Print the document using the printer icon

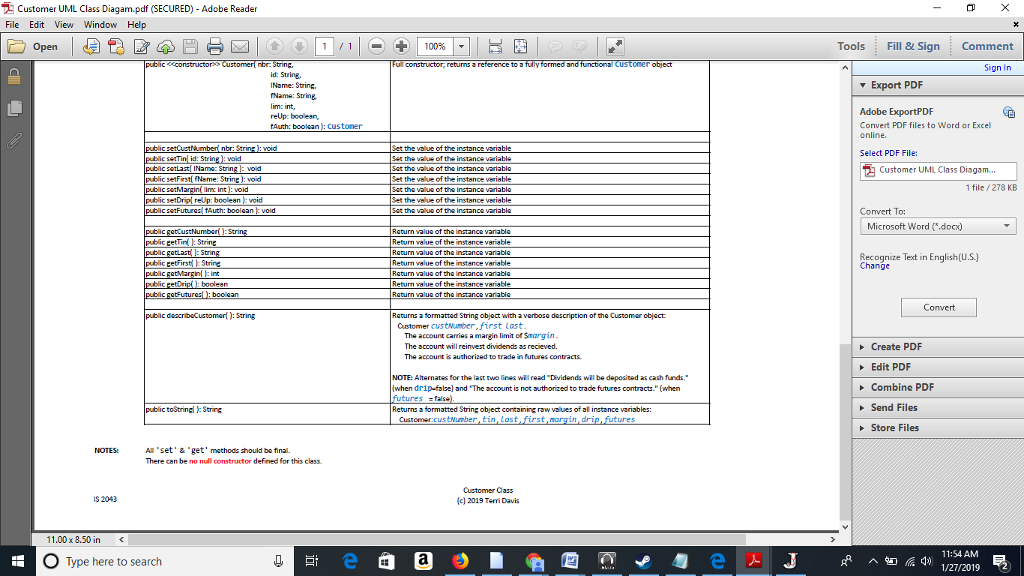[215, 46]
